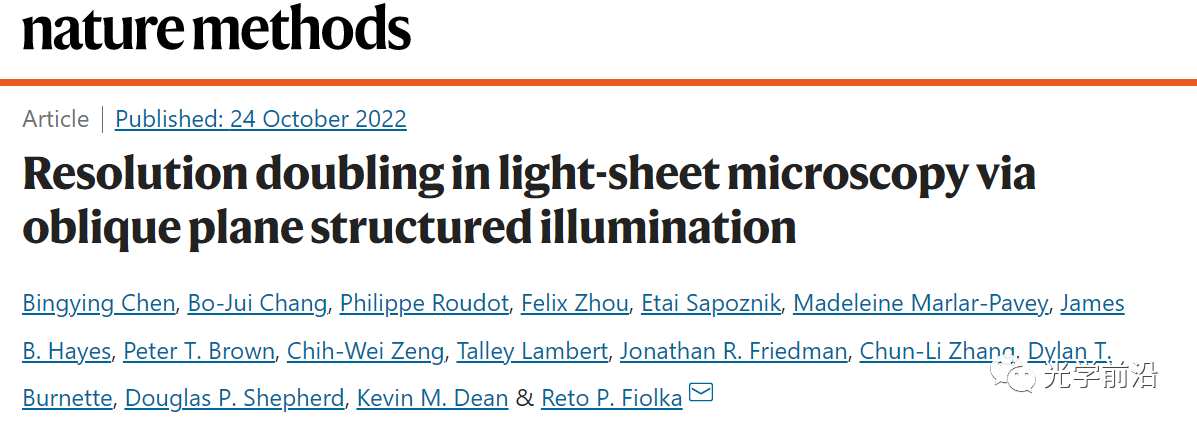Open the Published: 24 October 2022 link

click(x=261, y=119)
